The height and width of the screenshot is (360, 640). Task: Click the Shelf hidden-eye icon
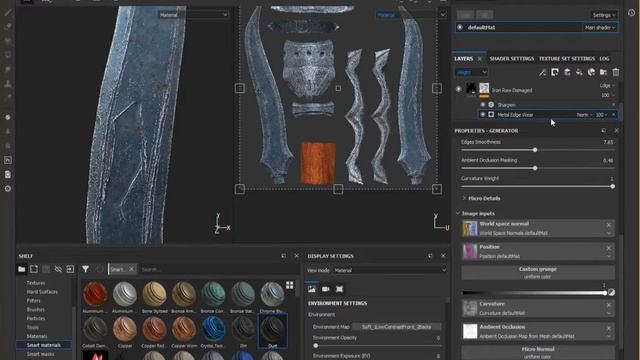[x=58, y=269]
